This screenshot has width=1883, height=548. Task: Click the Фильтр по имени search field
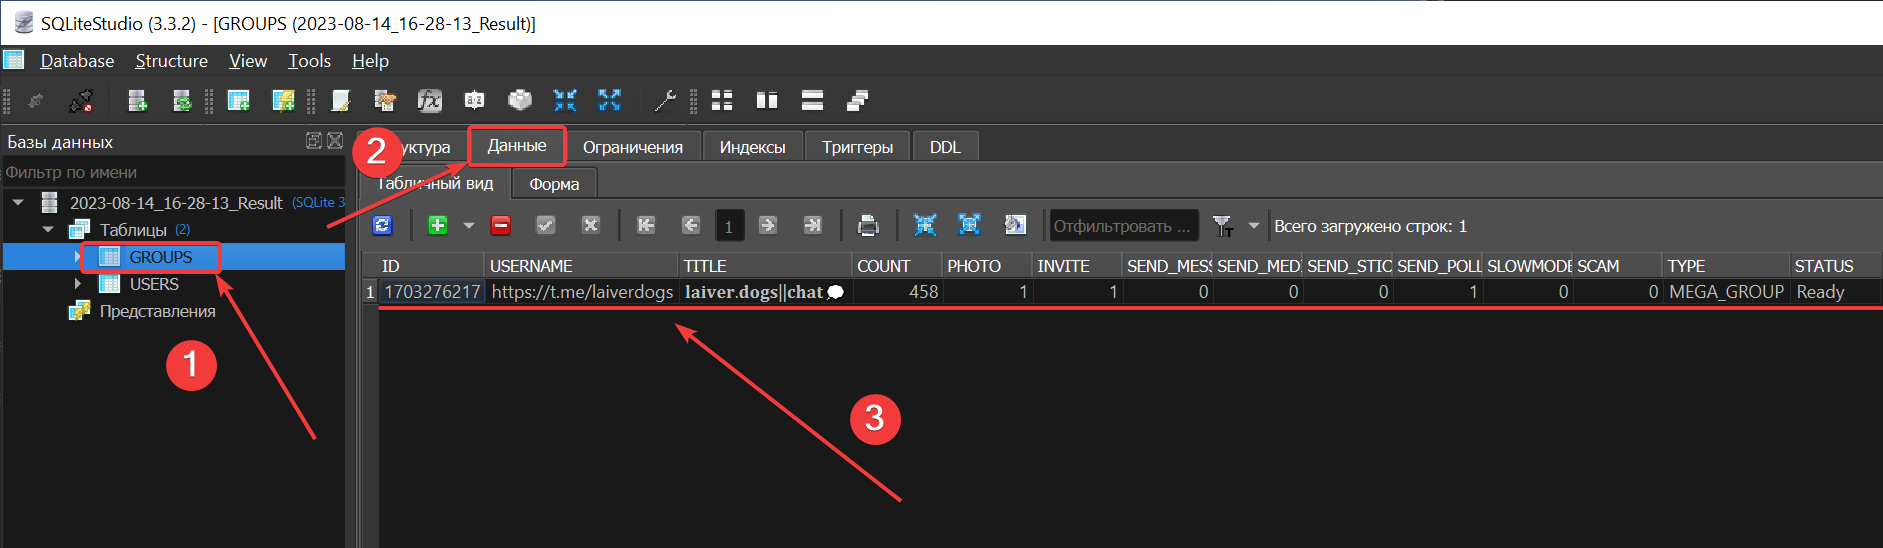pyautogui.click(x=170, y=172)
